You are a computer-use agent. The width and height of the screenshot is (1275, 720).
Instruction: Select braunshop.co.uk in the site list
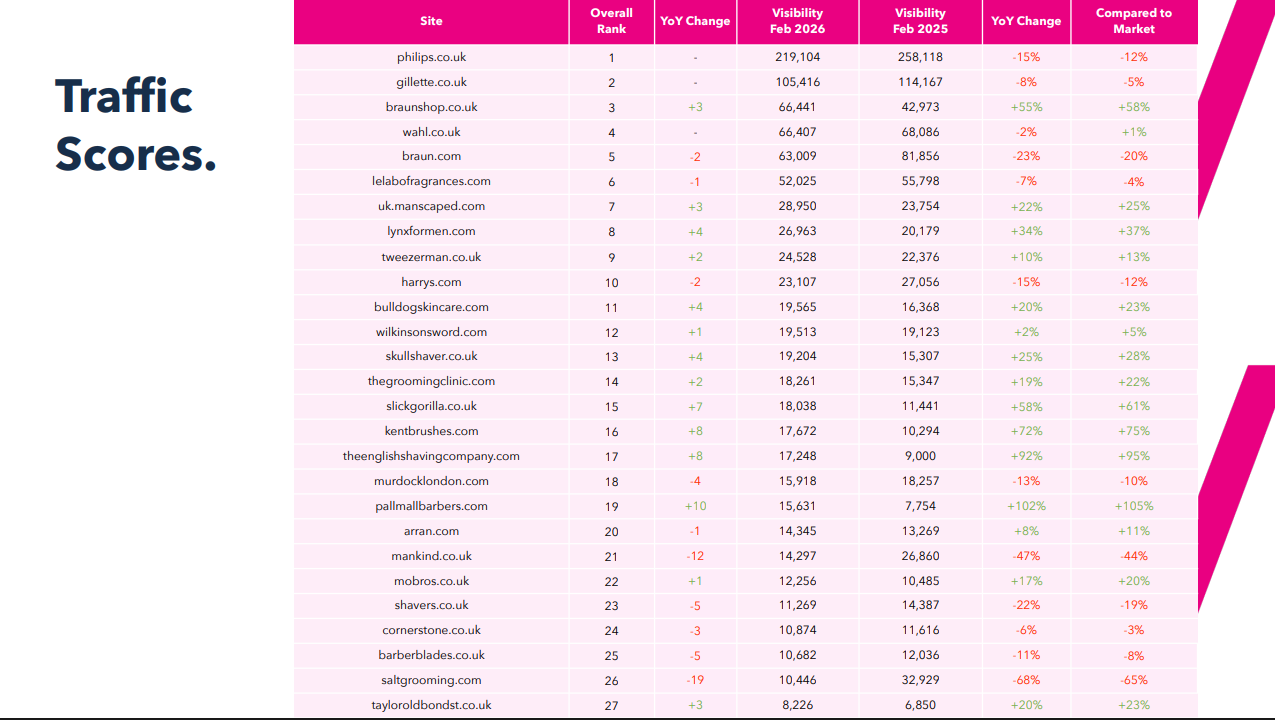[x=431, y=107]
